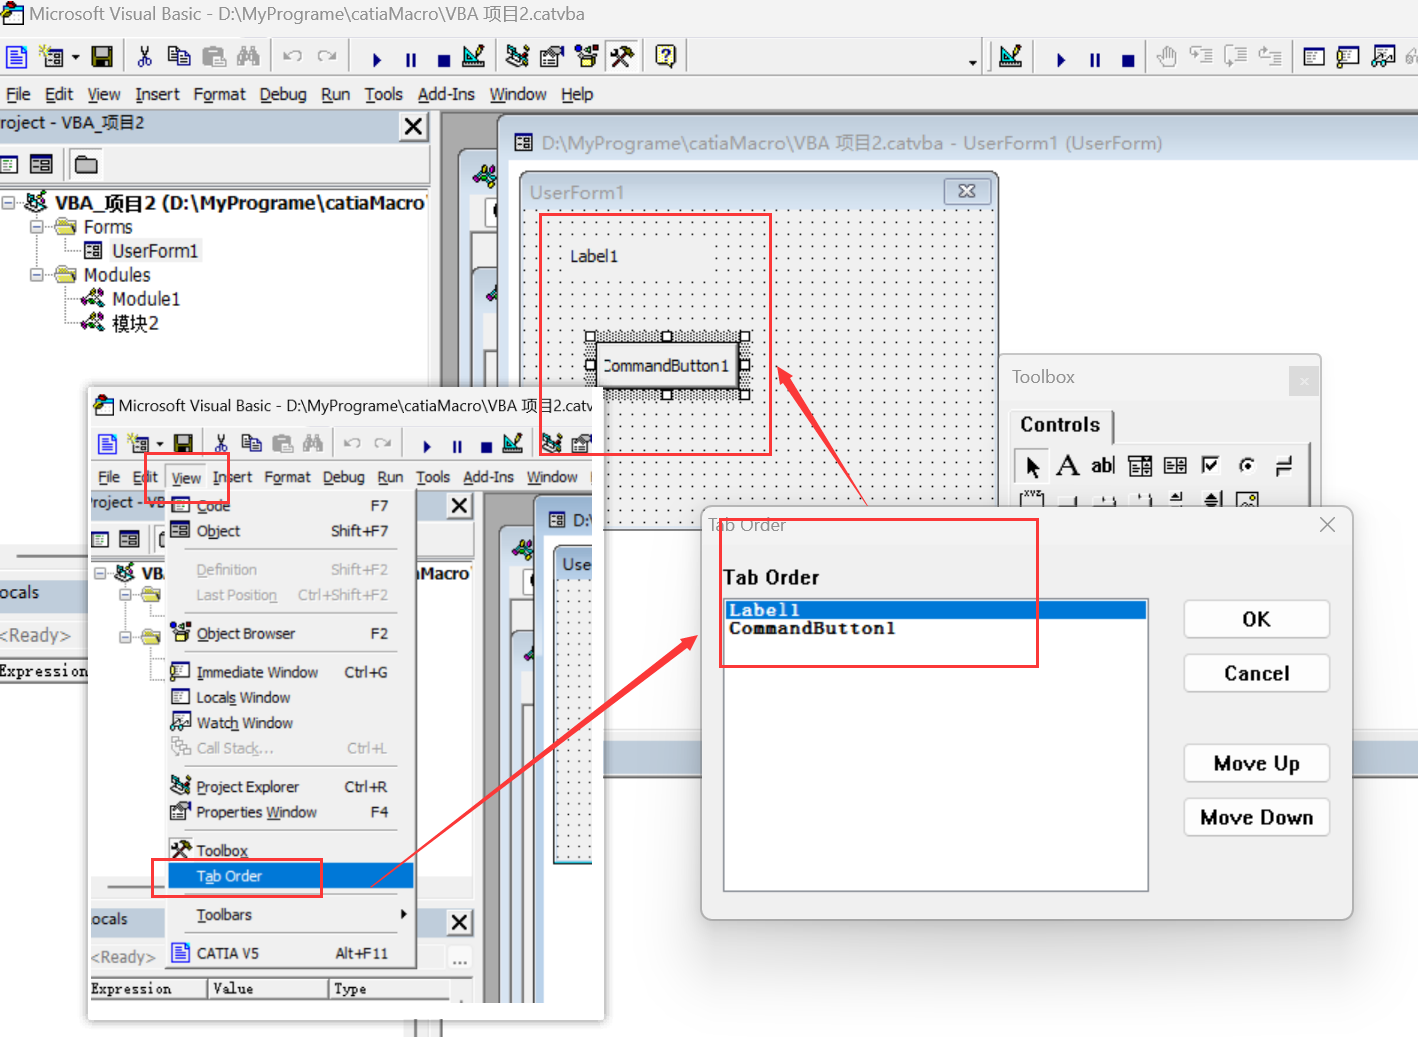
Task: Open the Format menu in main window
Action: 219,94
